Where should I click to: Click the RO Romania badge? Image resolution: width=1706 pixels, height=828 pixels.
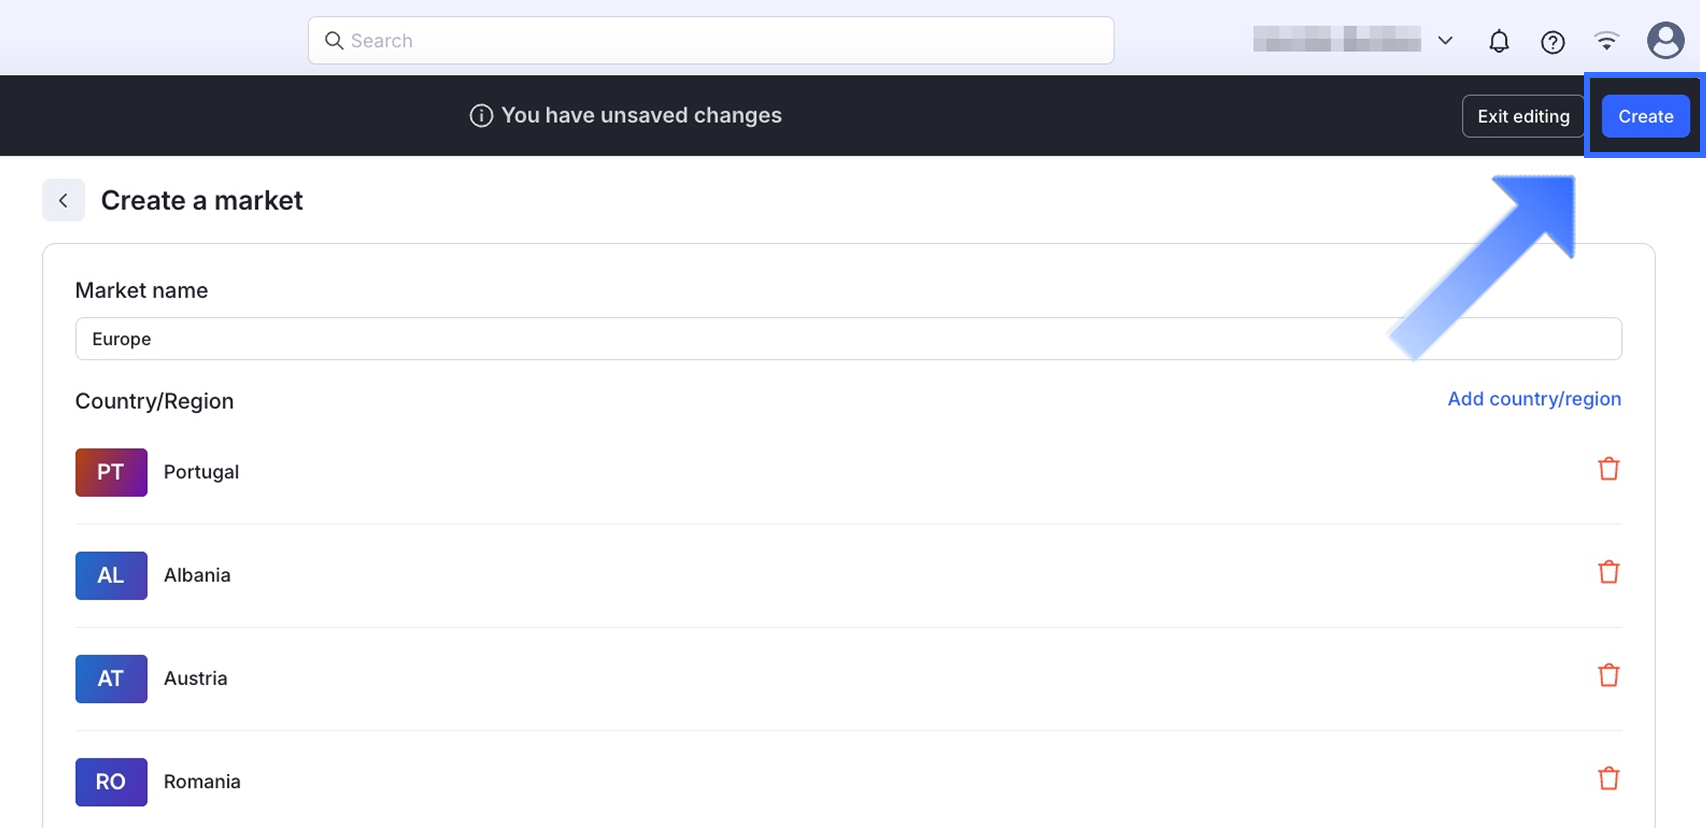click(x=111, y=782)
